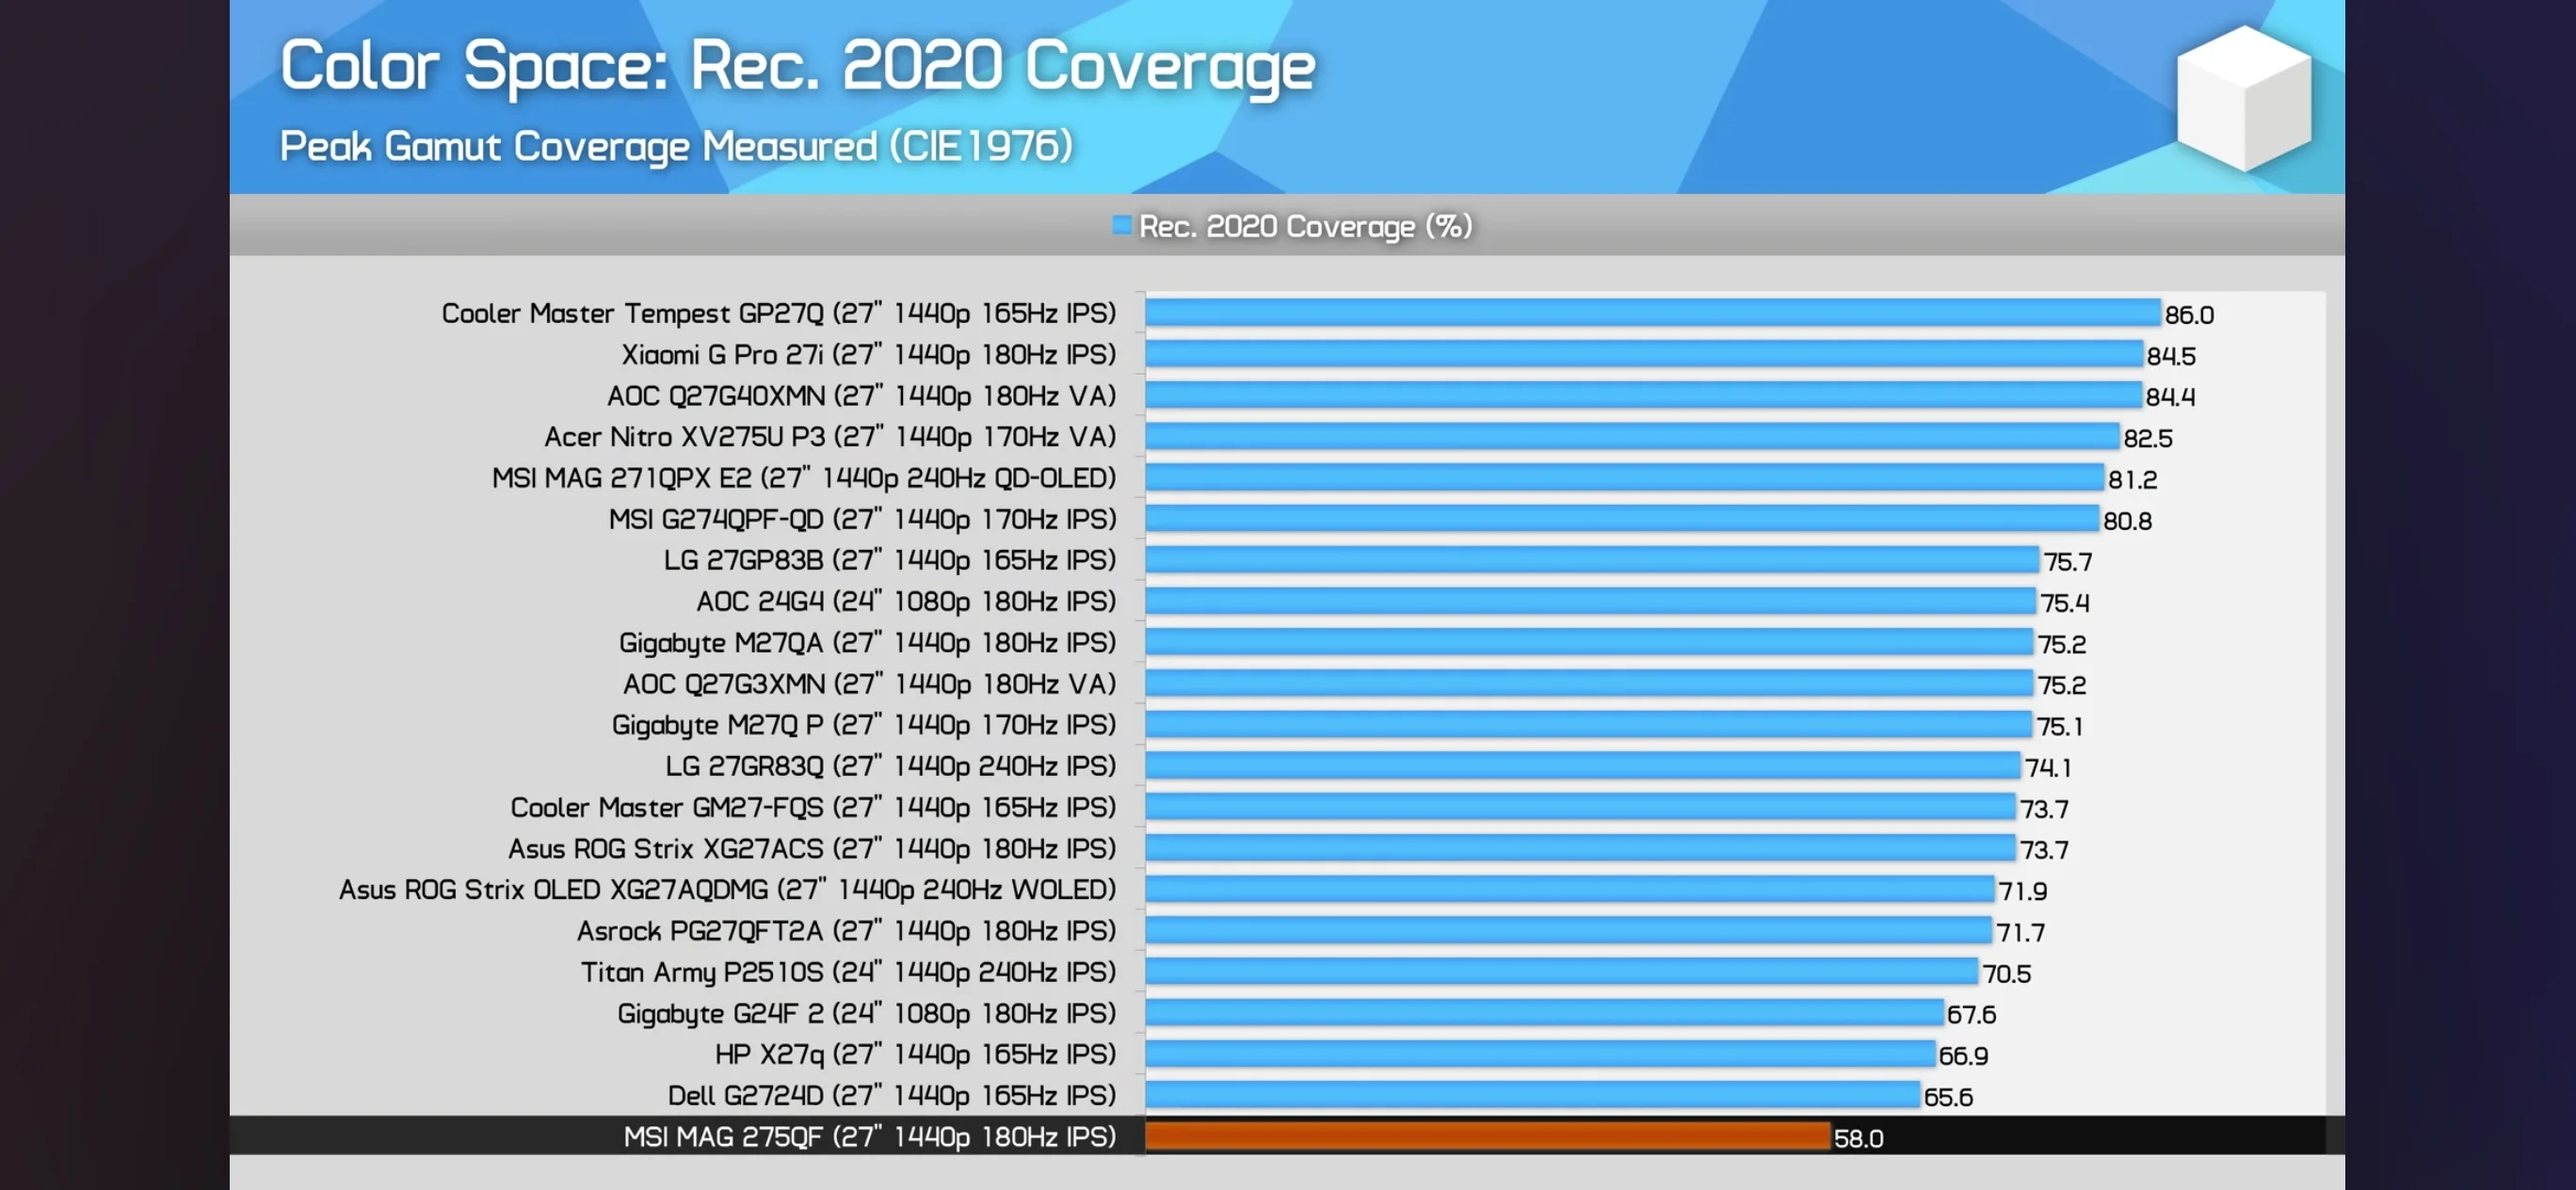Click the Cooler Master Tempest GP27Q bar
Image resolution: width=2576 pixels, height=1190 pixels.
(1652, 313)
